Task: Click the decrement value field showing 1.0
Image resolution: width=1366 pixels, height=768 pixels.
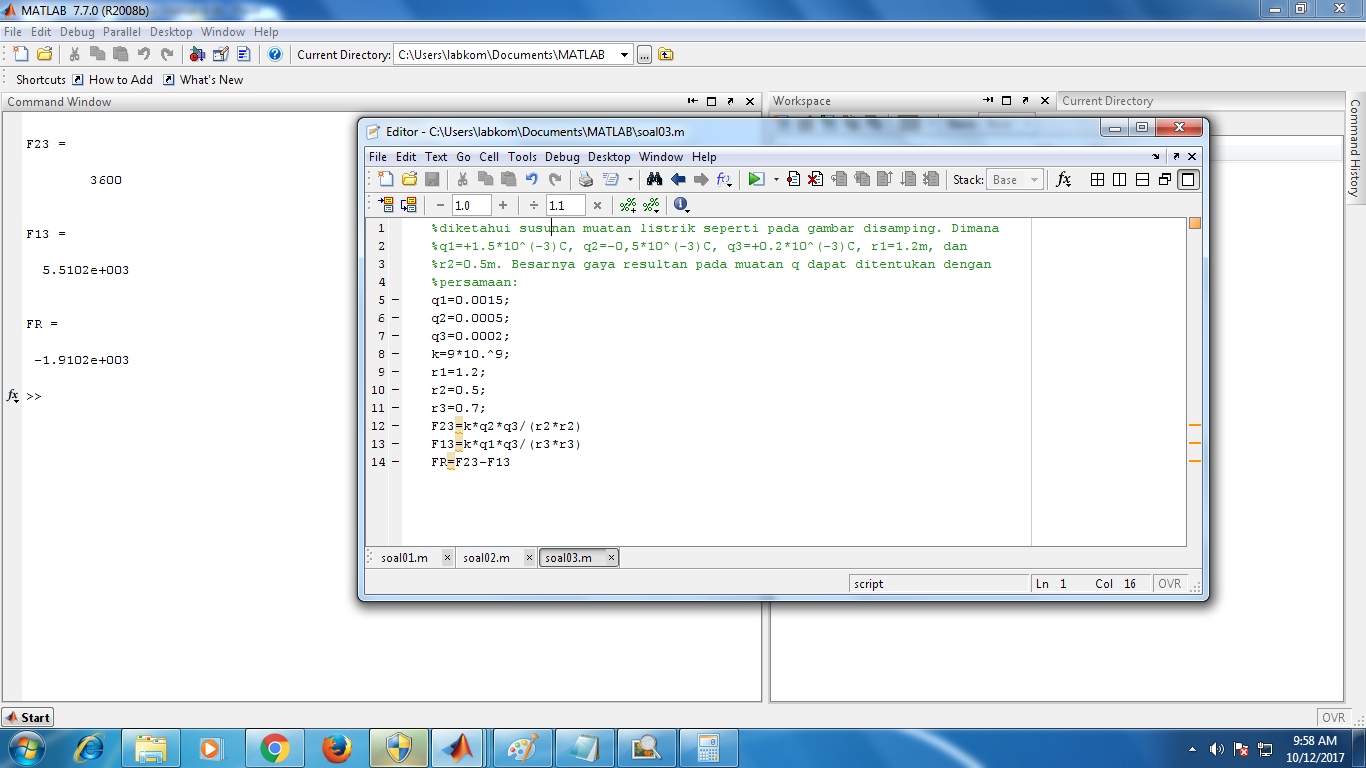Action: point(471,205)
